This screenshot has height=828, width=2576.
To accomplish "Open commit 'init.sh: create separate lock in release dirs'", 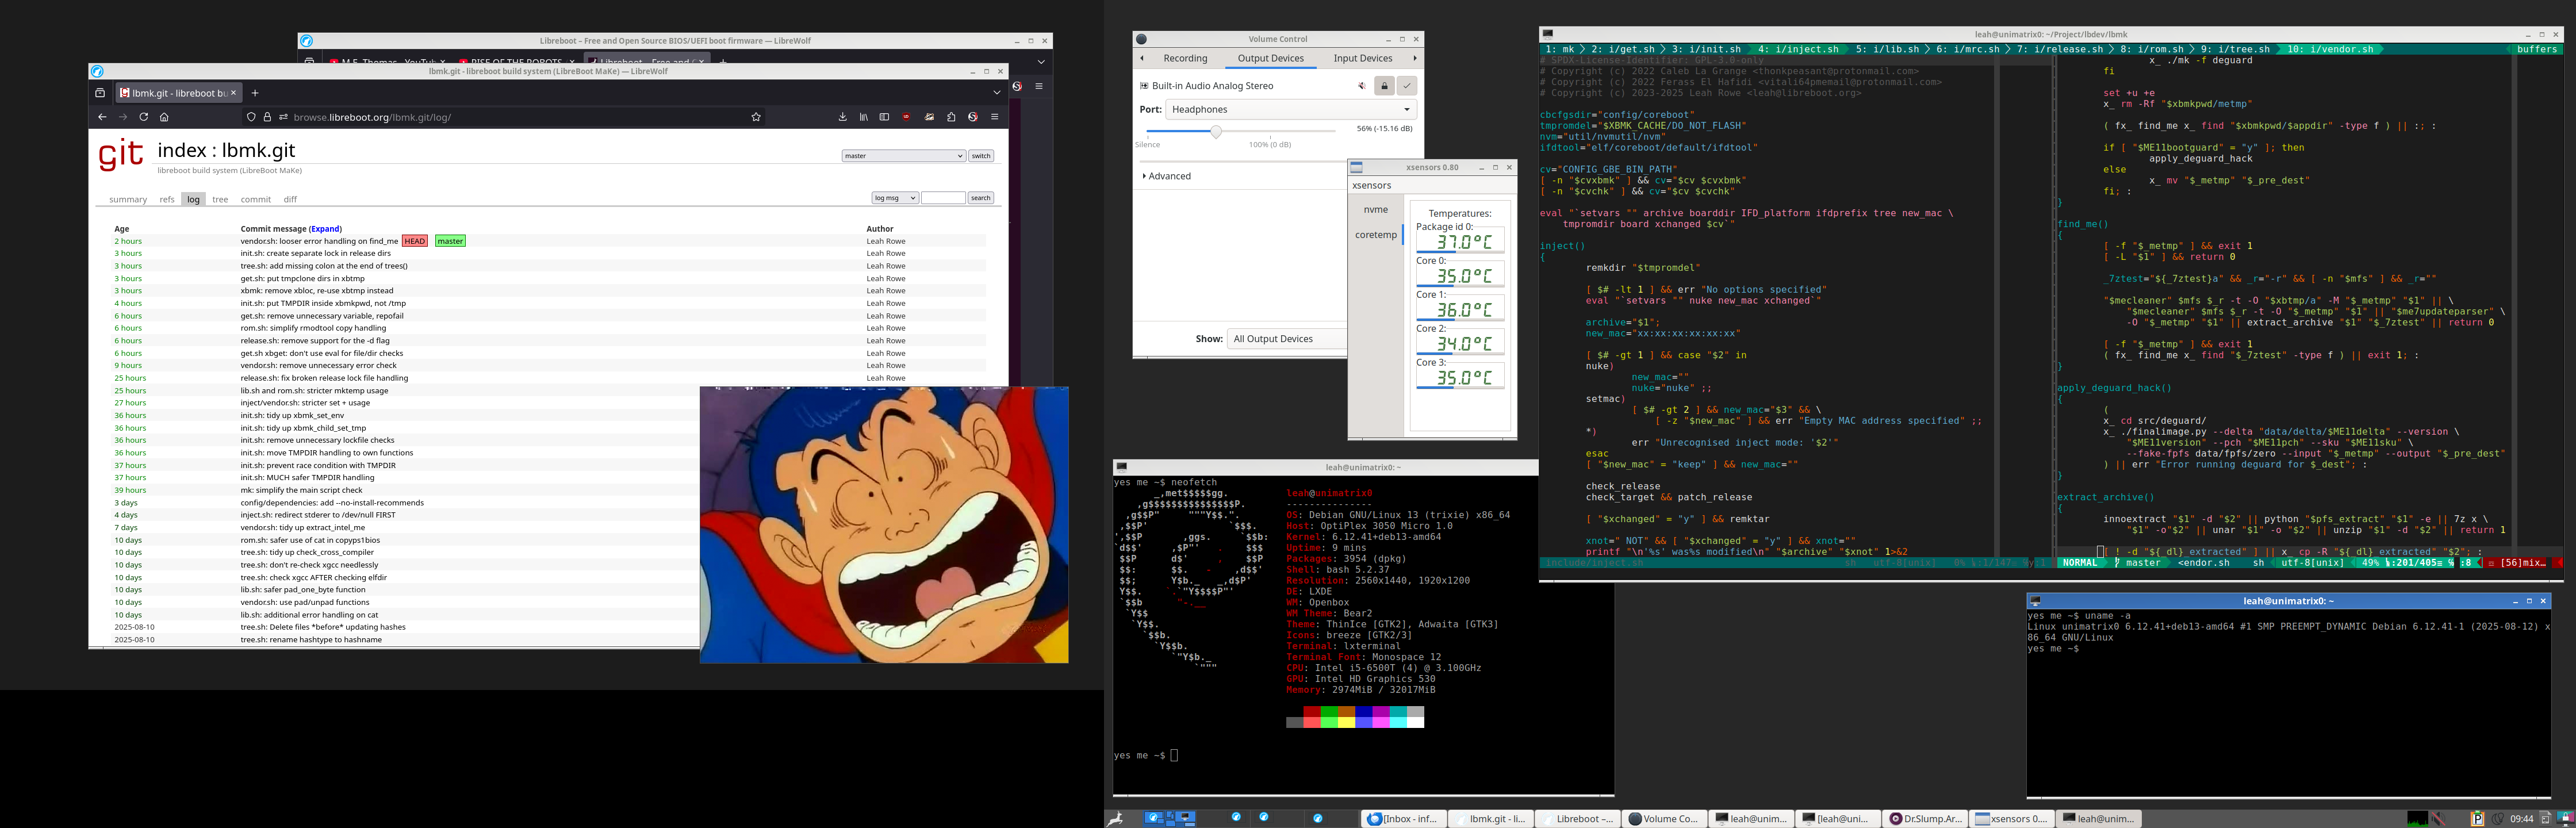I will tap(315, 253).
